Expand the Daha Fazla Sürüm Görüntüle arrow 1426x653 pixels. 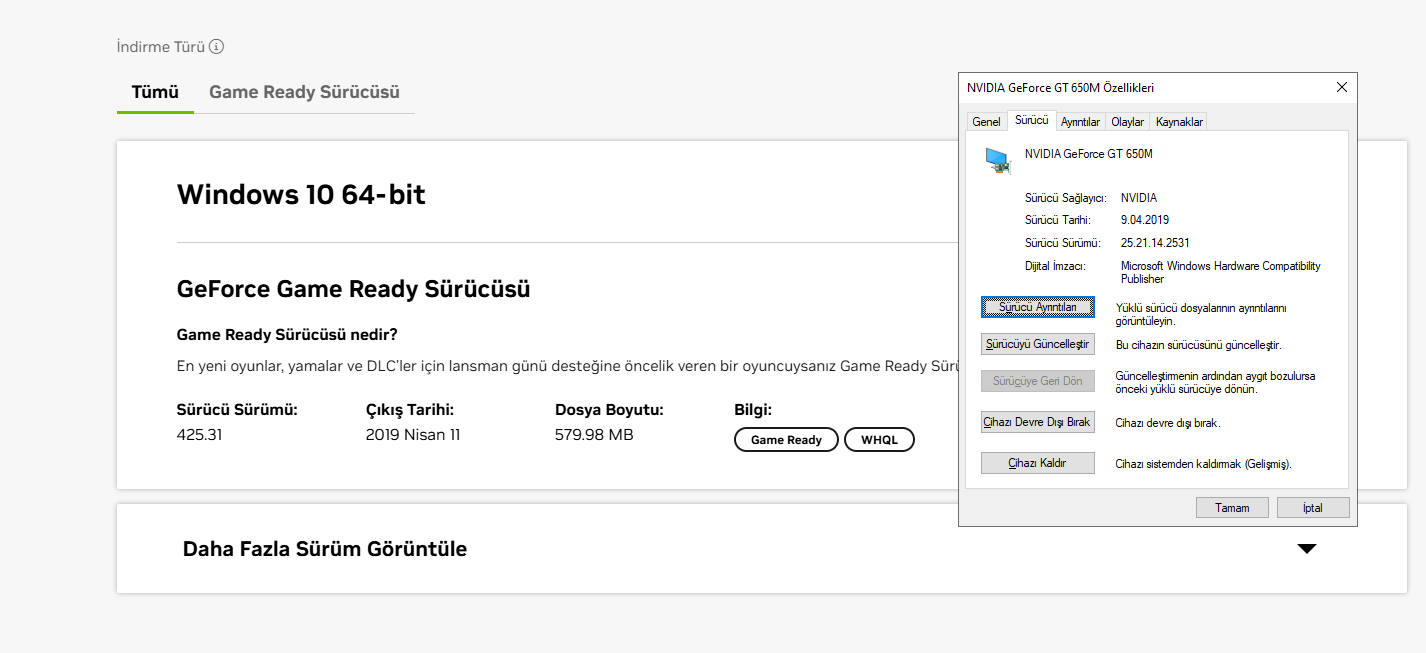[x=1306, y=548]
